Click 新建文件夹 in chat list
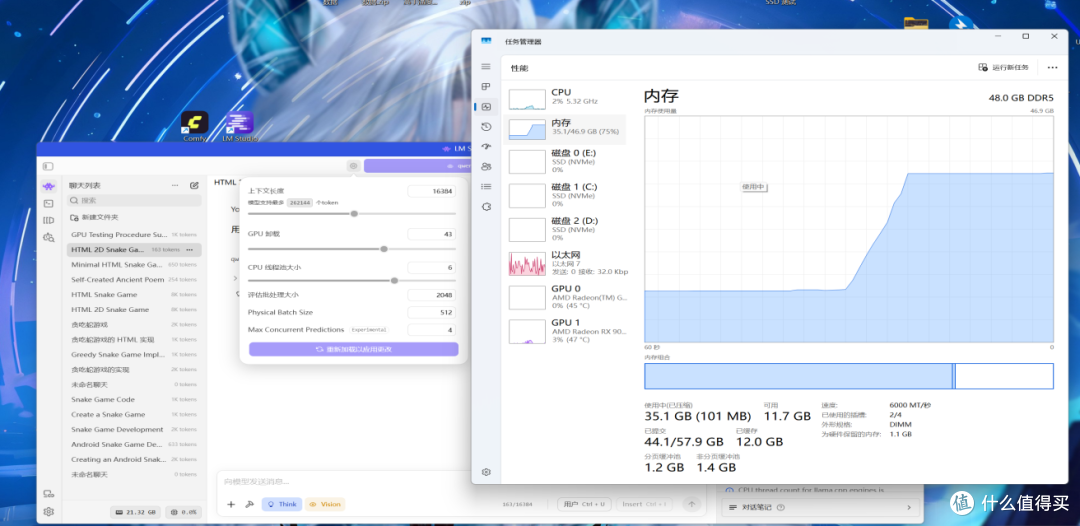 click(x=95, y=218)
